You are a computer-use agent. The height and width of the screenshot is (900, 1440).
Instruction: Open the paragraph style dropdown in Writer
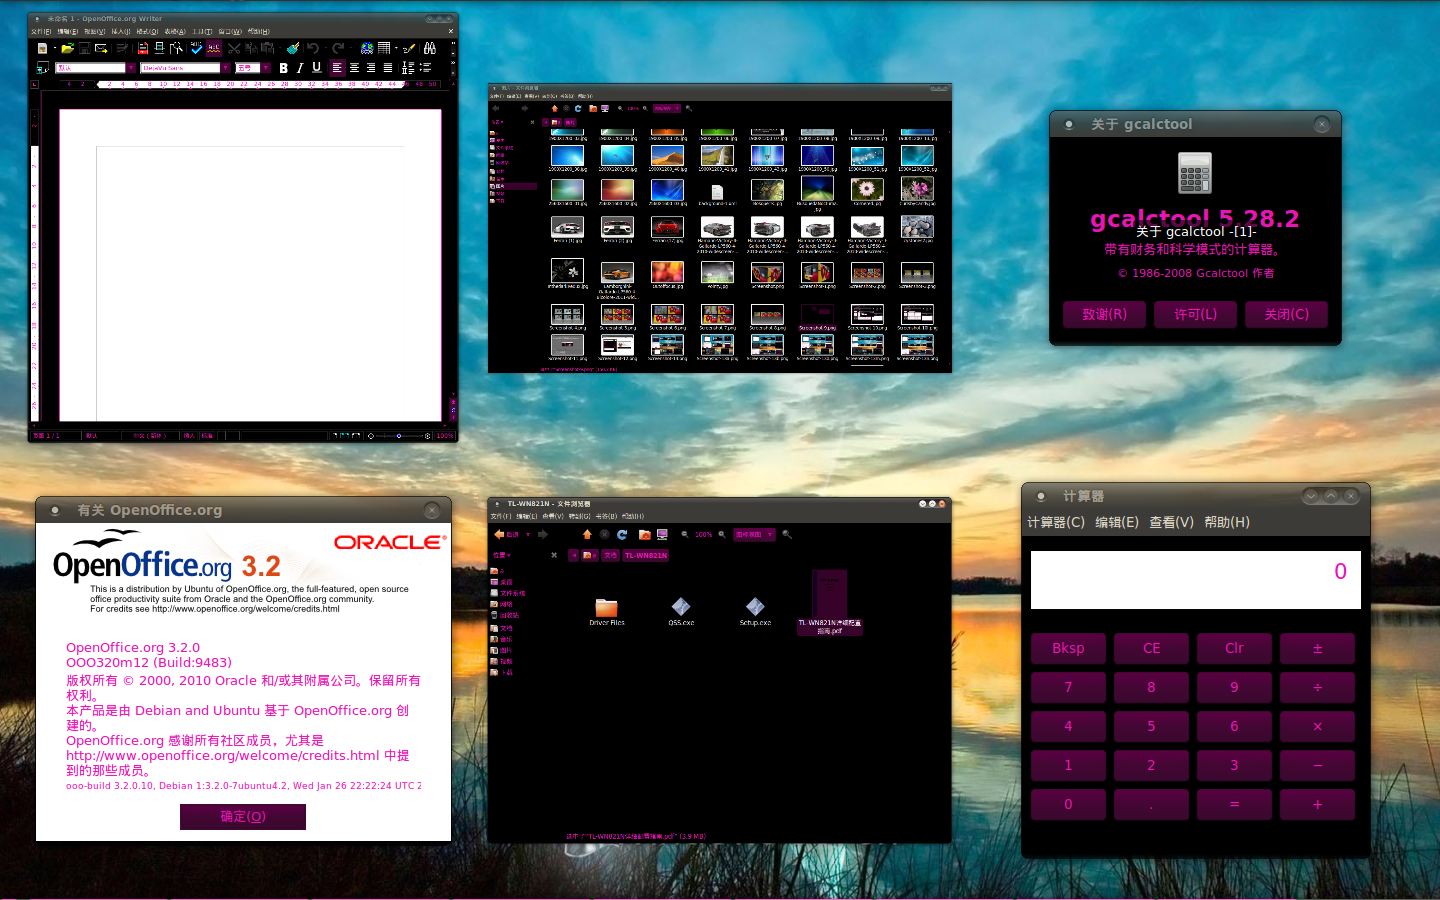click(131, 68)
